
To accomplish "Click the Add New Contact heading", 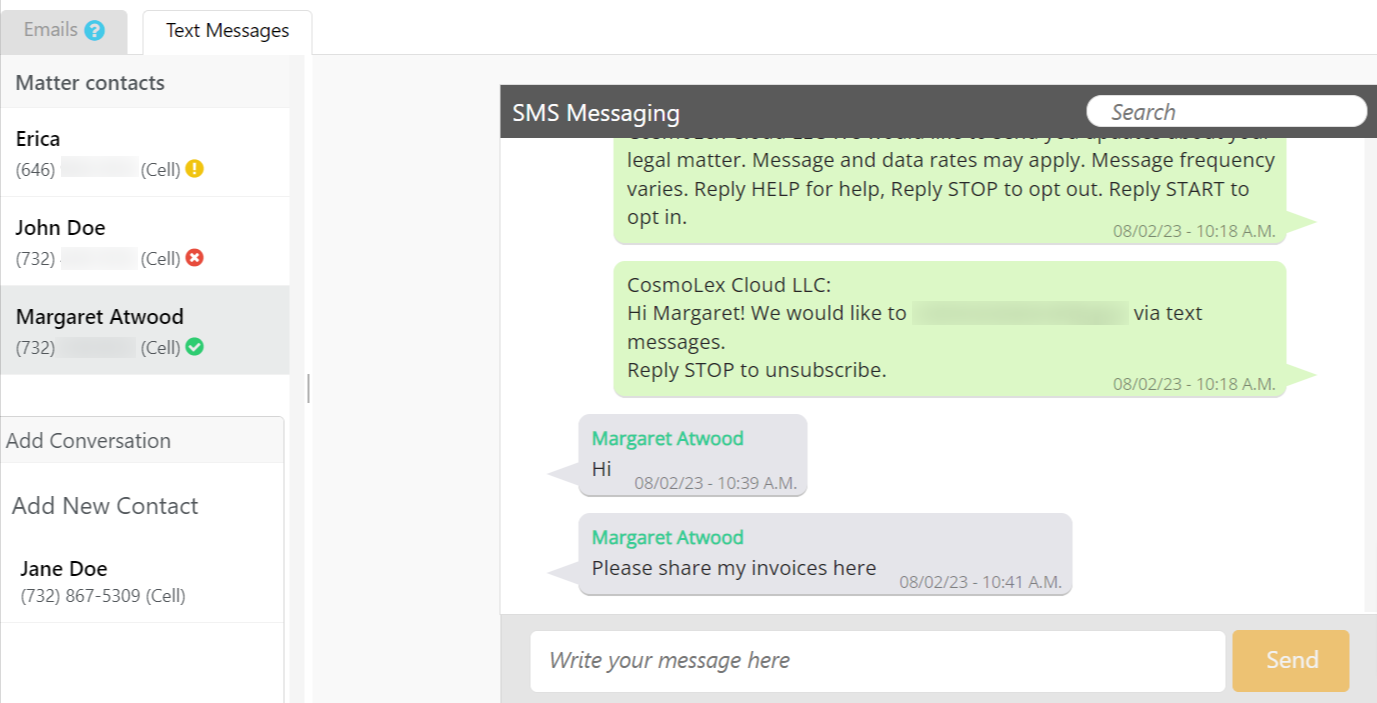I will click(105, 506).
